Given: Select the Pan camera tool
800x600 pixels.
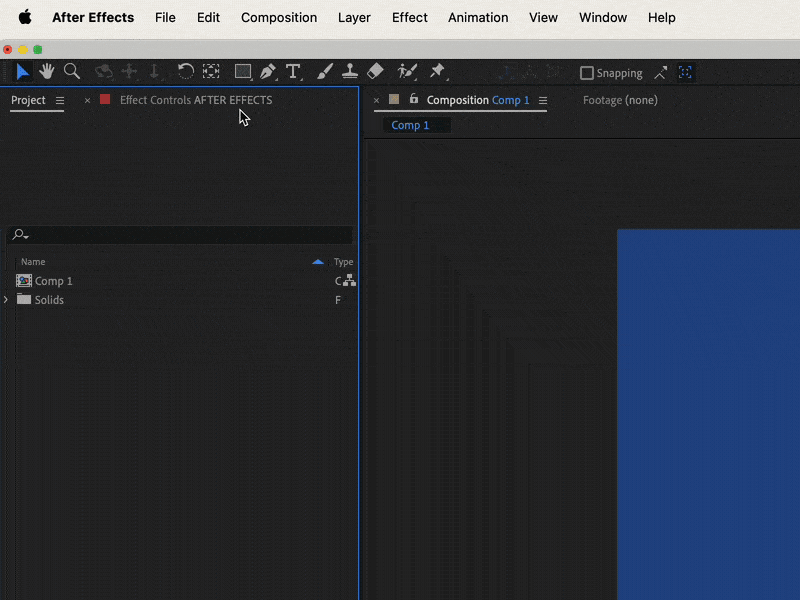Looking at the screenshot, I should click(129, 72).
